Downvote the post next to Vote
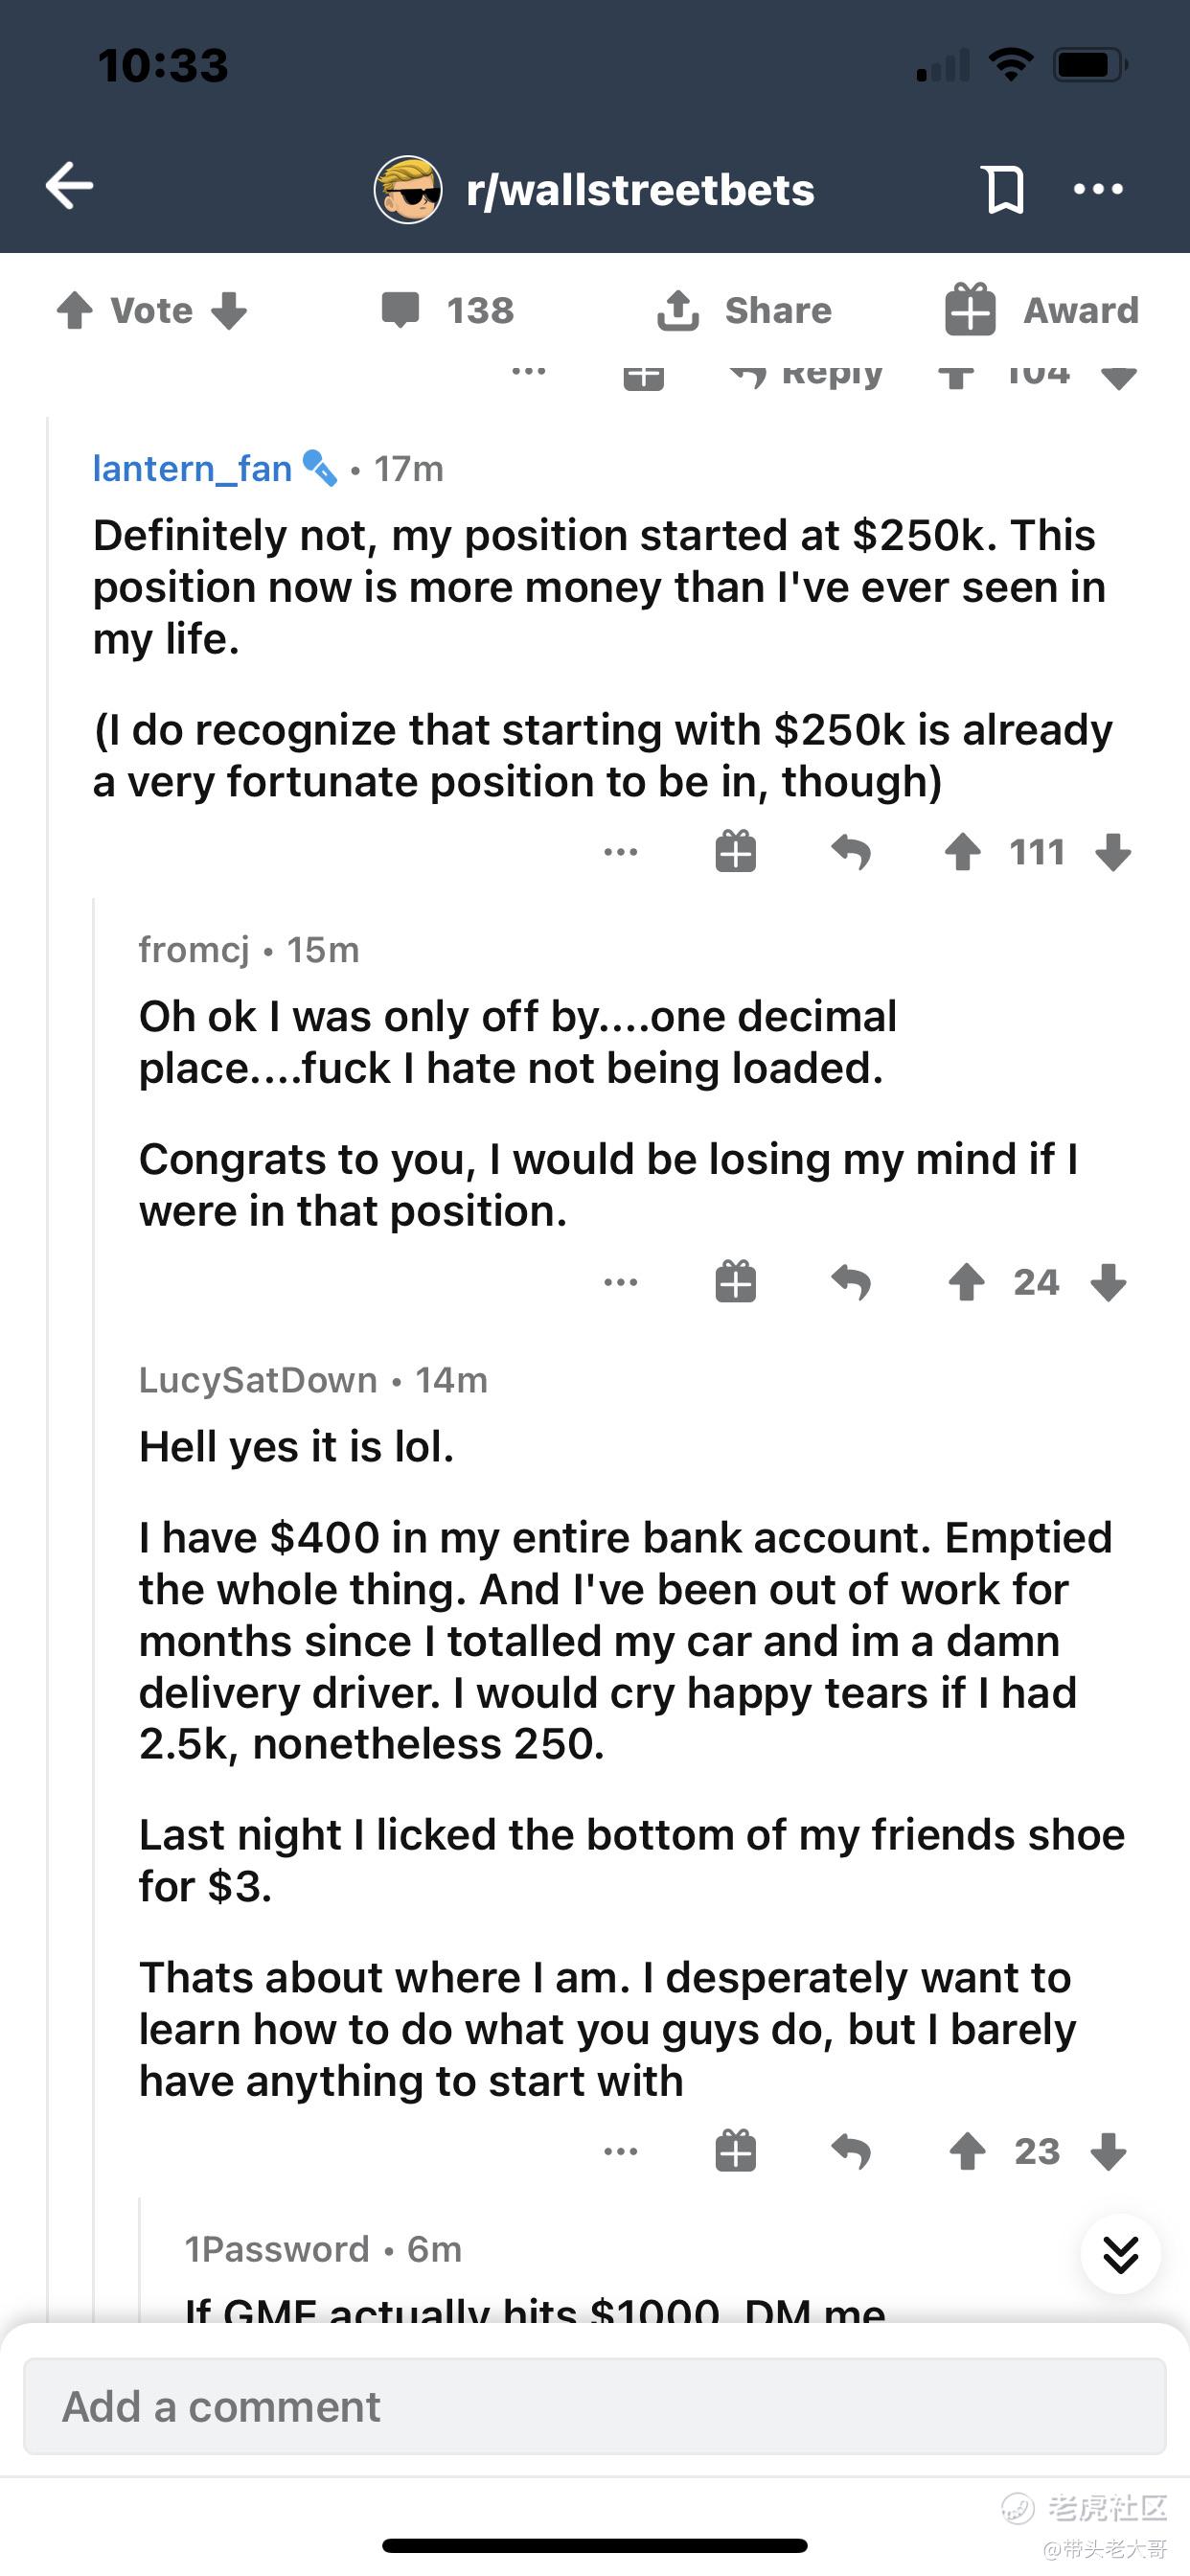Viewport: 1190px width, 2576px height. (x=229, y=311)
